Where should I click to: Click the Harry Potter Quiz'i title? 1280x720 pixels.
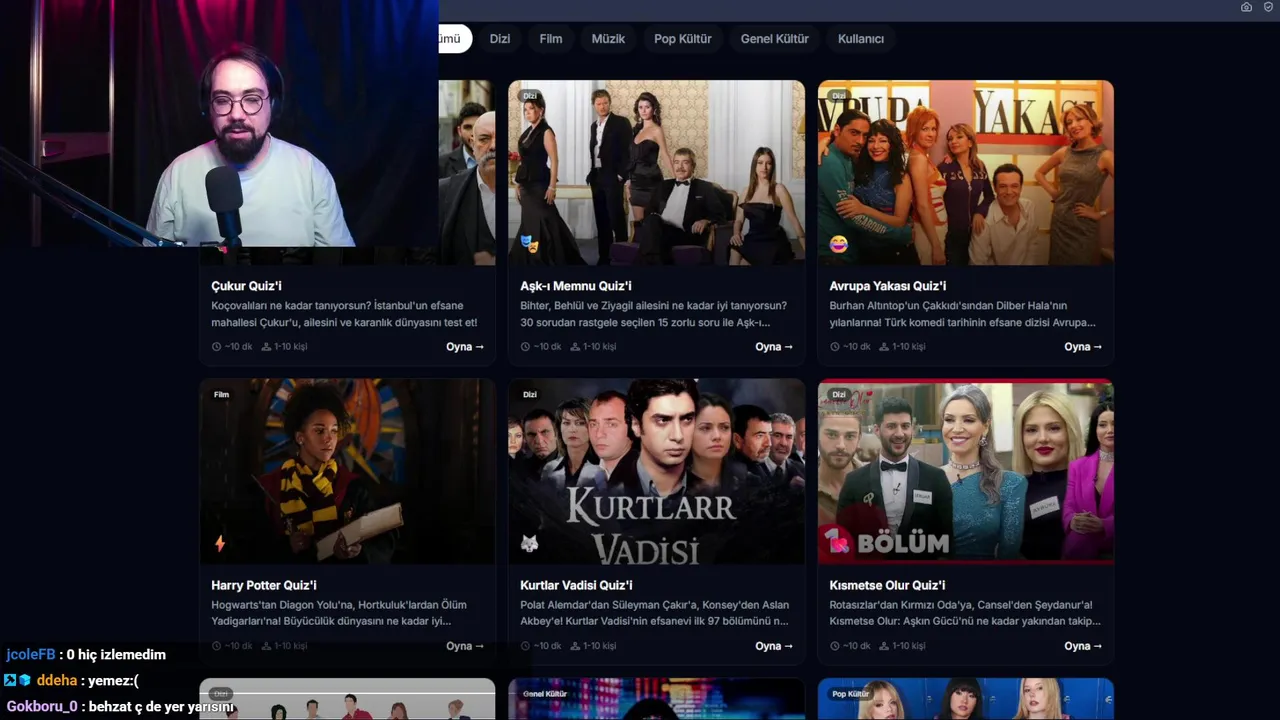264,585
